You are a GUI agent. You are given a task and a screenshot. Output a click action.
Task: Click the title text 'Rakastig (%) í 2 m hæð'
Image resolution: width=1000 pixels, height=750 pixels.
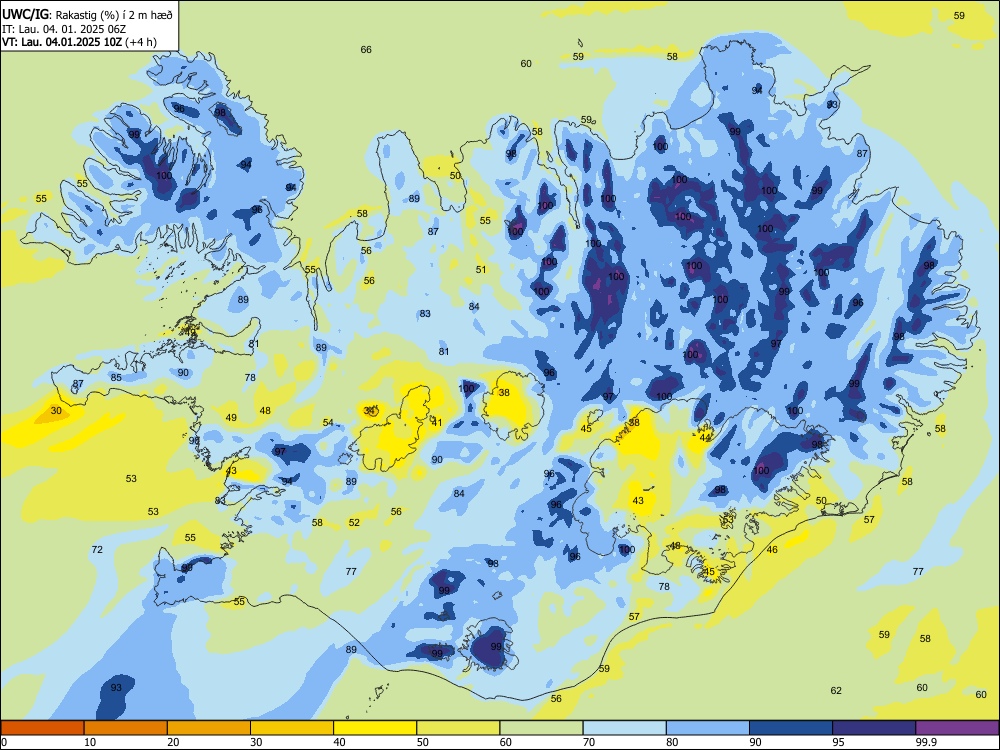[115, 15]
